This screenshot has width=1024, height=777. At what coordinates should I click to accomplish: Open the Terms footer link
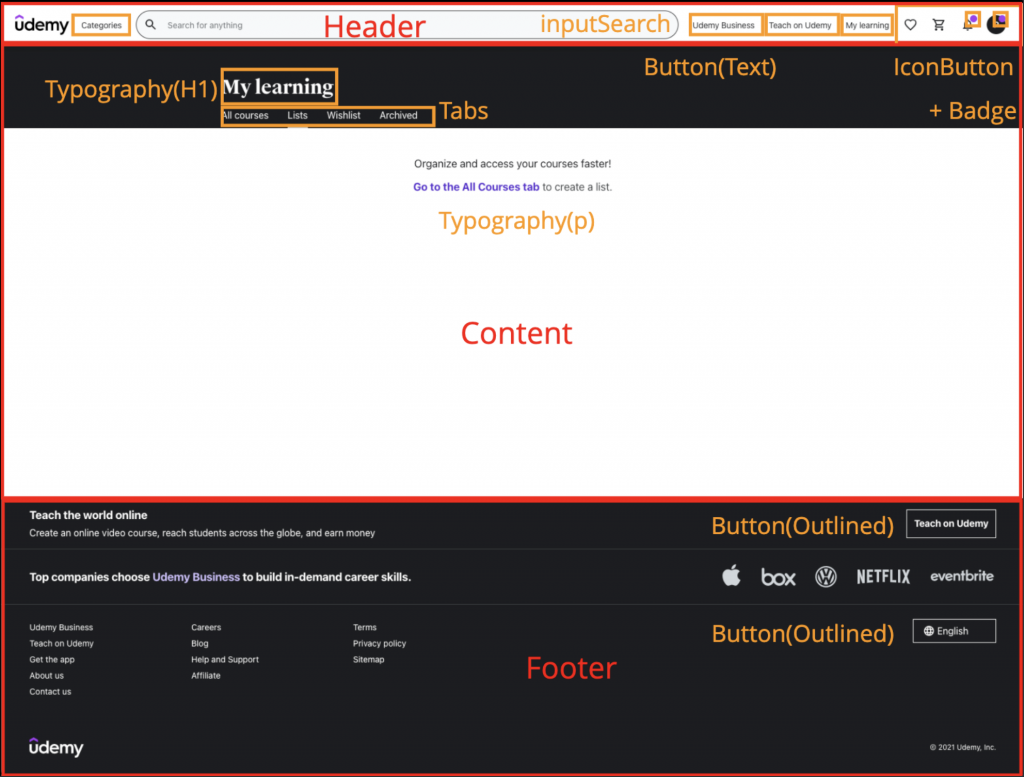point(365,627)
